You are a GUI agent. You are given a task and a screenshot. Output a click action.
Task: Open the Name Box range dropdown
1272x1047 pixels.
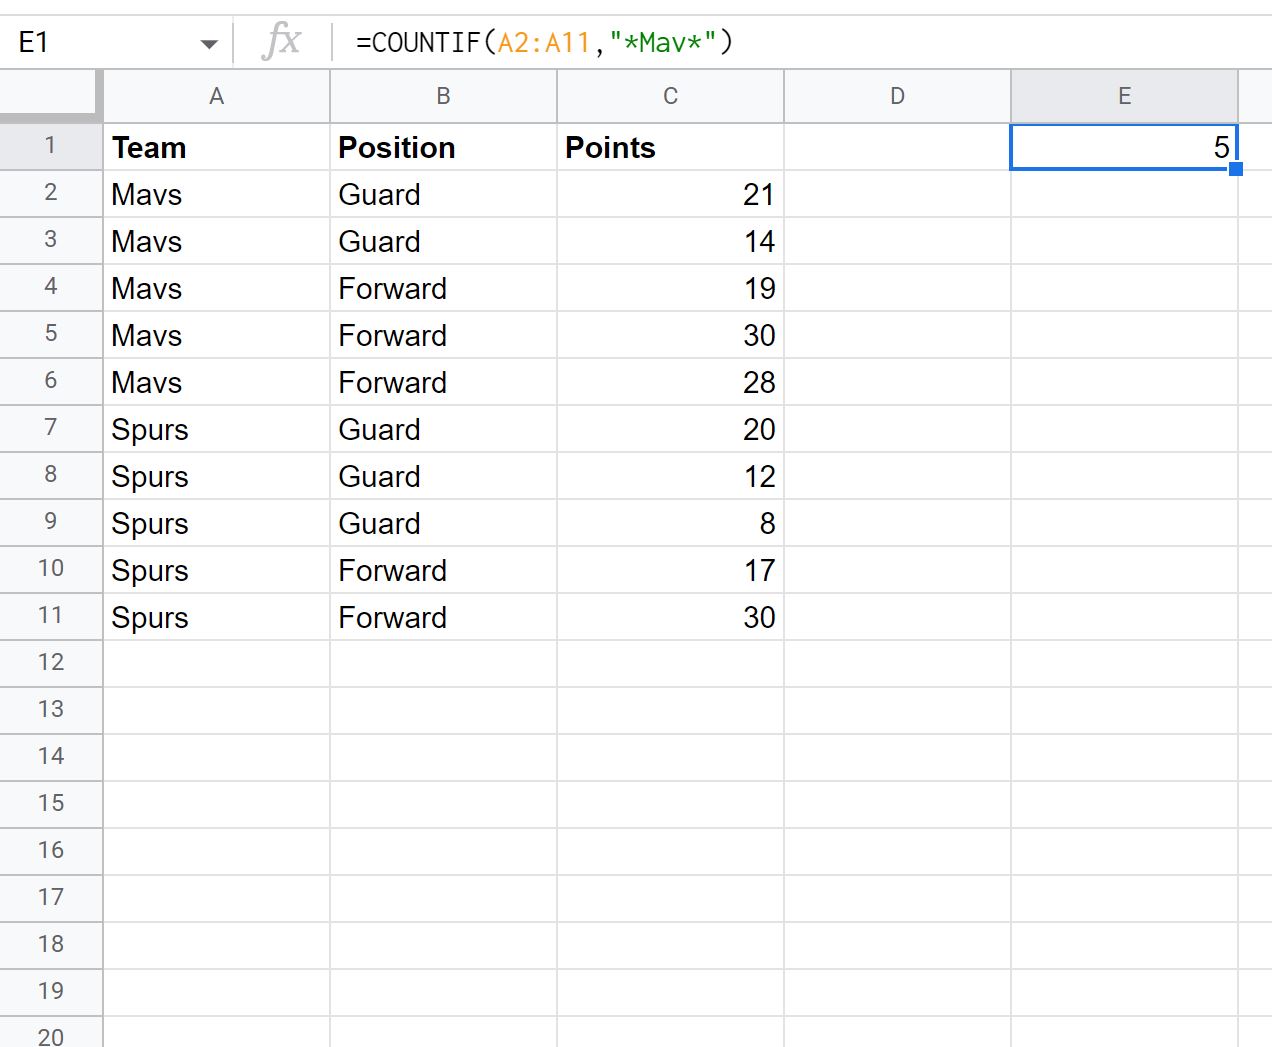[x=209, y=43]
